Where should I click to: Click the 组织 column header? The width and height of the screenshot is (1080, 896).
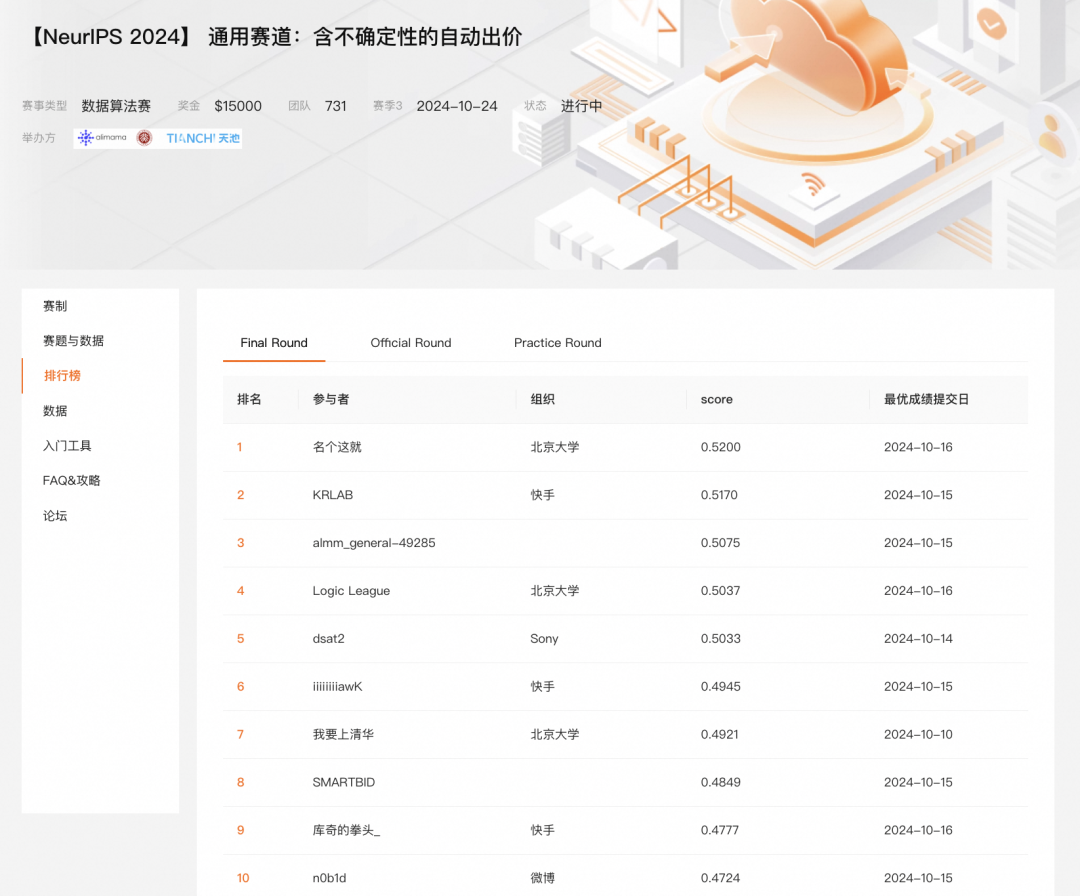click(x=543, y=399)
